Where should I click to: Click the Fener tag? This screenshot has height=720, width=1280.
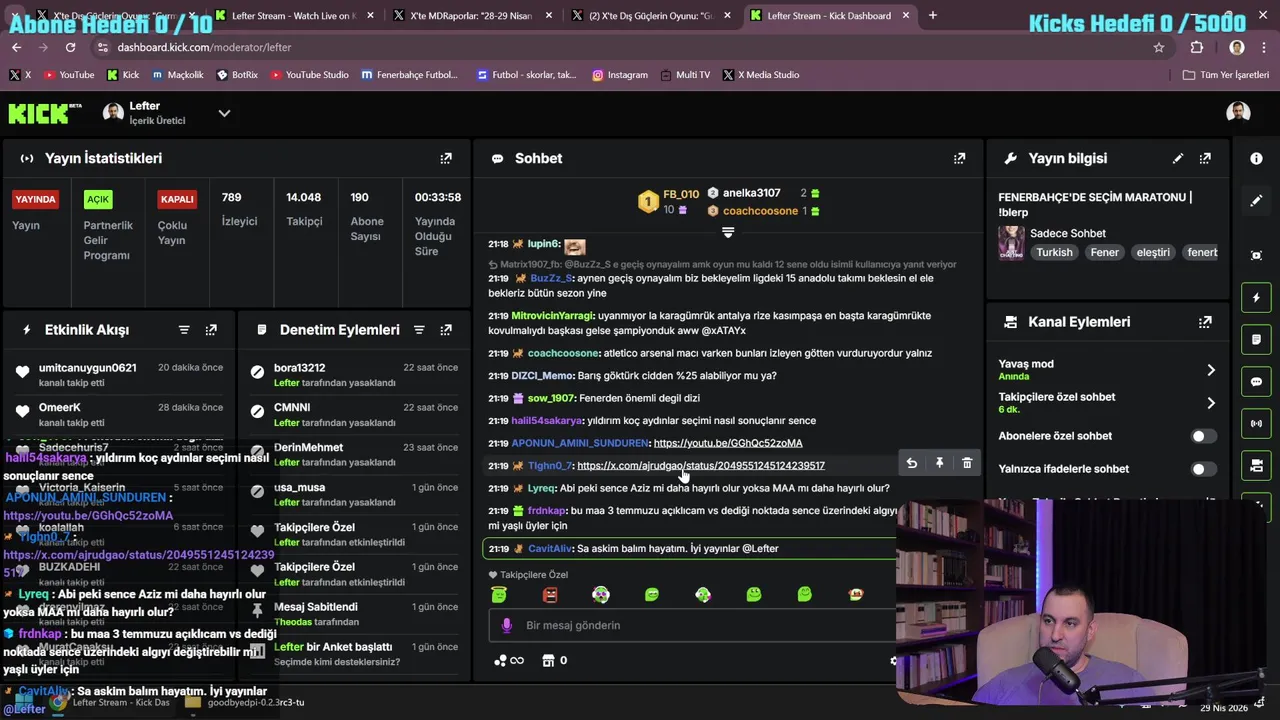click(1104, 253)
